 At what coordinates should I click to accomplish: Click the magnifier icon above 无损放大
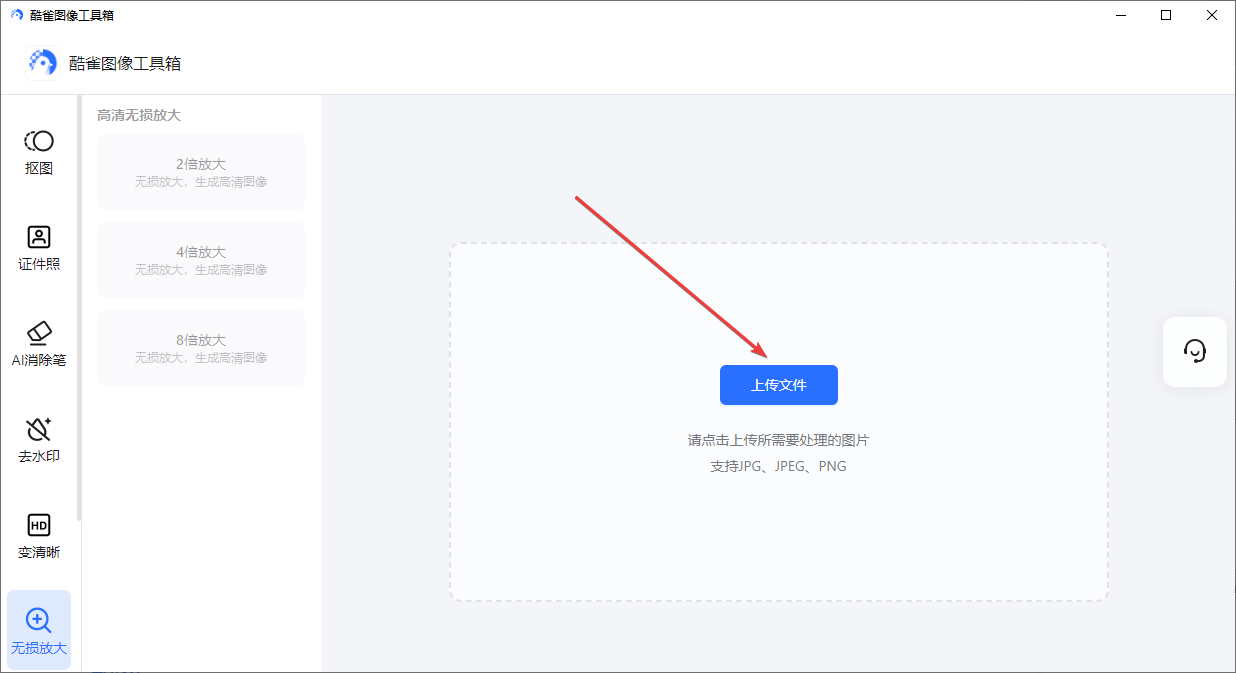[38, 618]
